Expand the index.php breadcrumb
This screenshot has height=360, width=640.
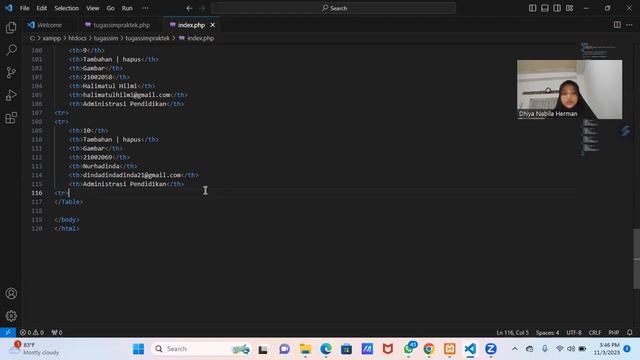click(196, 38)
